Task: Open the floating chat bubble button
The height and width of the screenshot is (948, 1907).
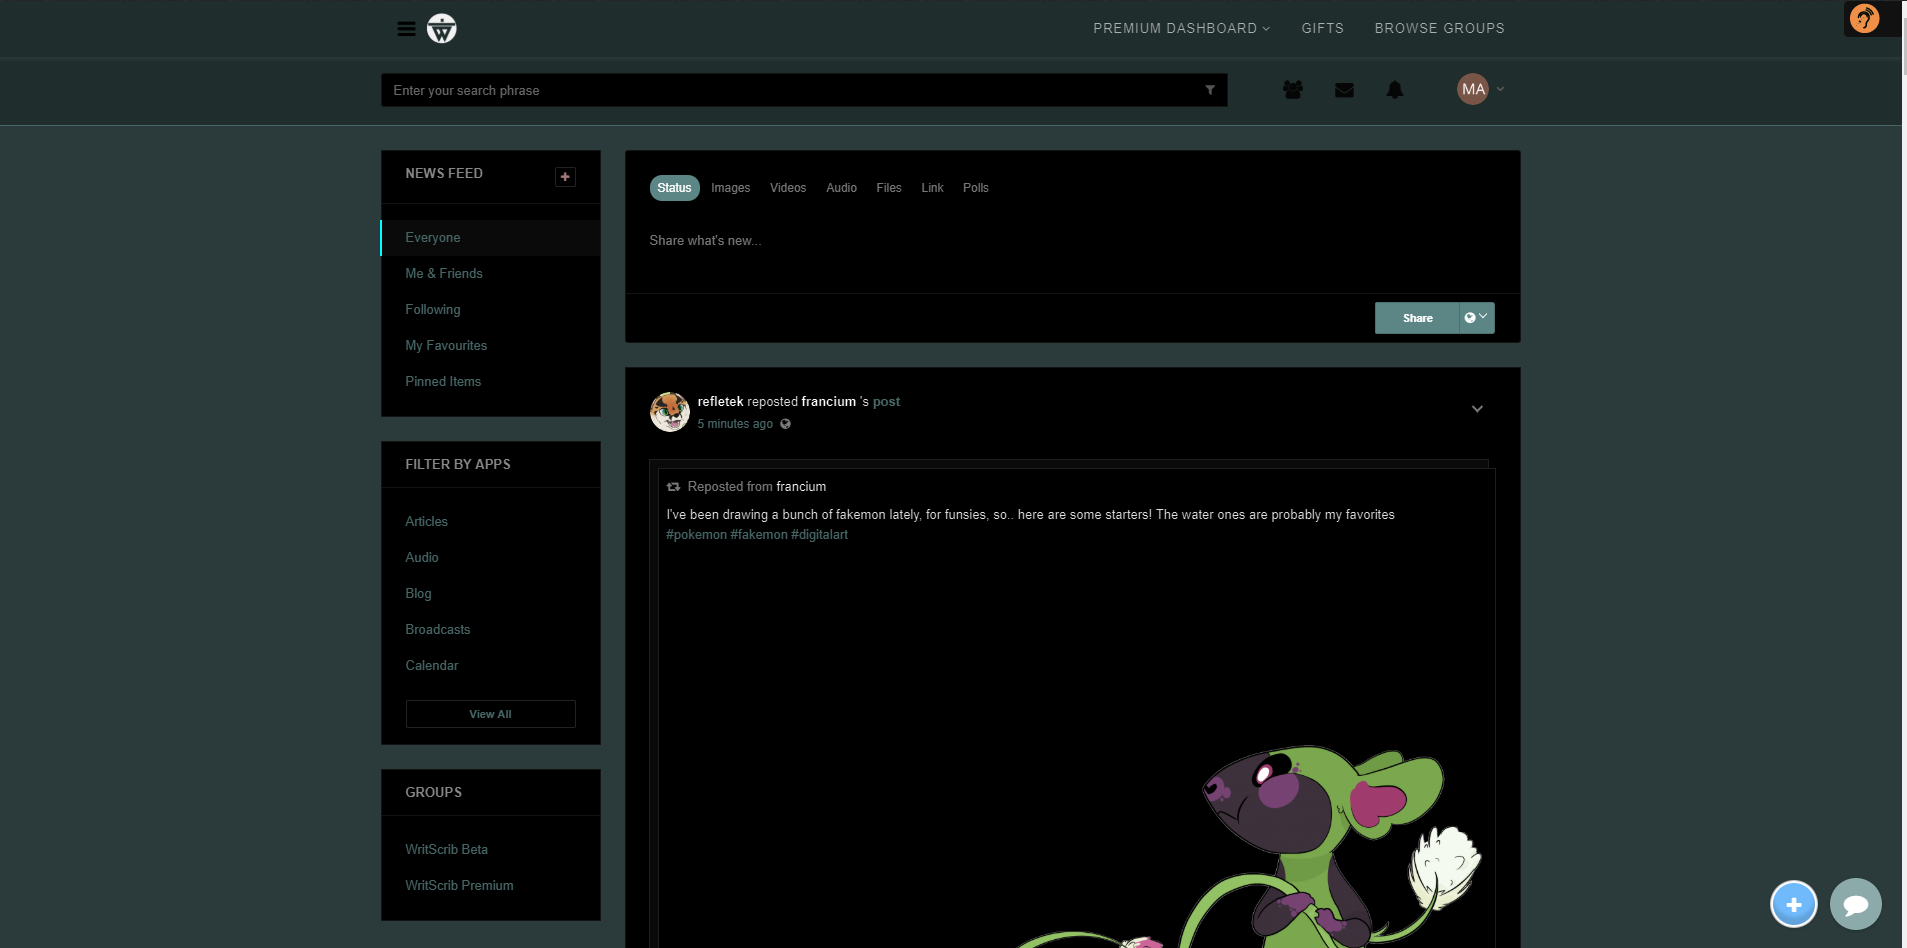Action: (1856, 904)
